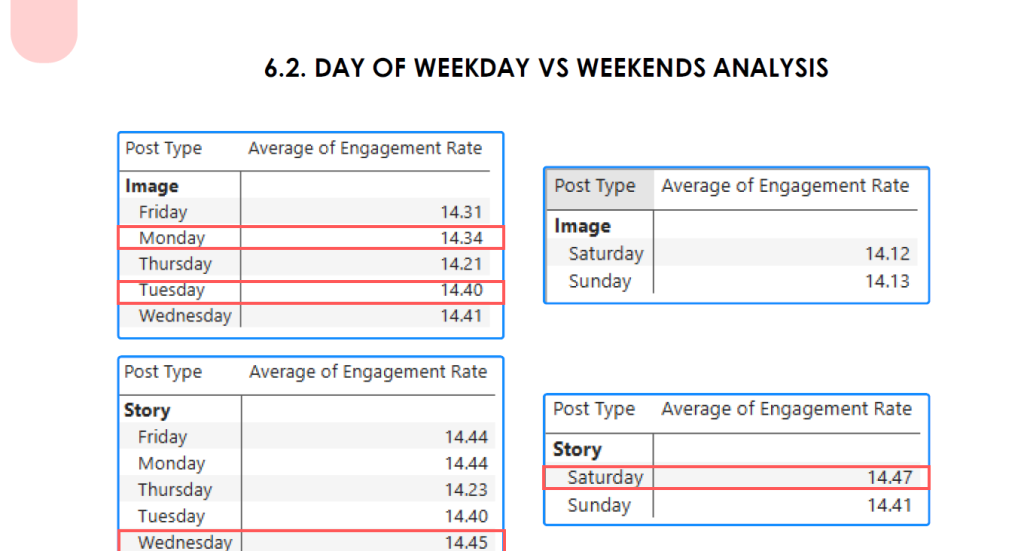Viewport: 1024px width, 551px height.
Task: Click Average of Engagement Rate header, Story weekend table
Action: click(x=786, y=409)
